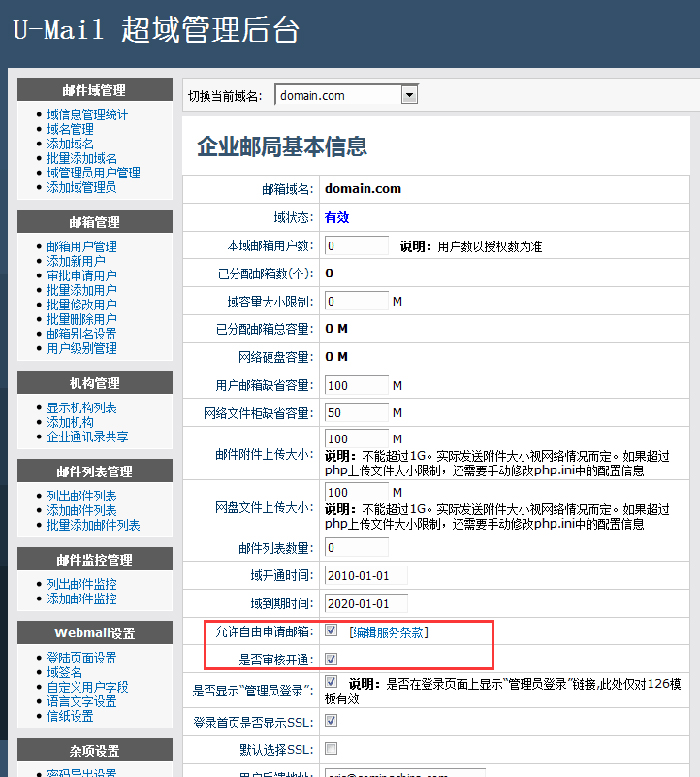Click 企业通讯录共享 link
This screenshot has width=700, height=777.
click(87, 437)
